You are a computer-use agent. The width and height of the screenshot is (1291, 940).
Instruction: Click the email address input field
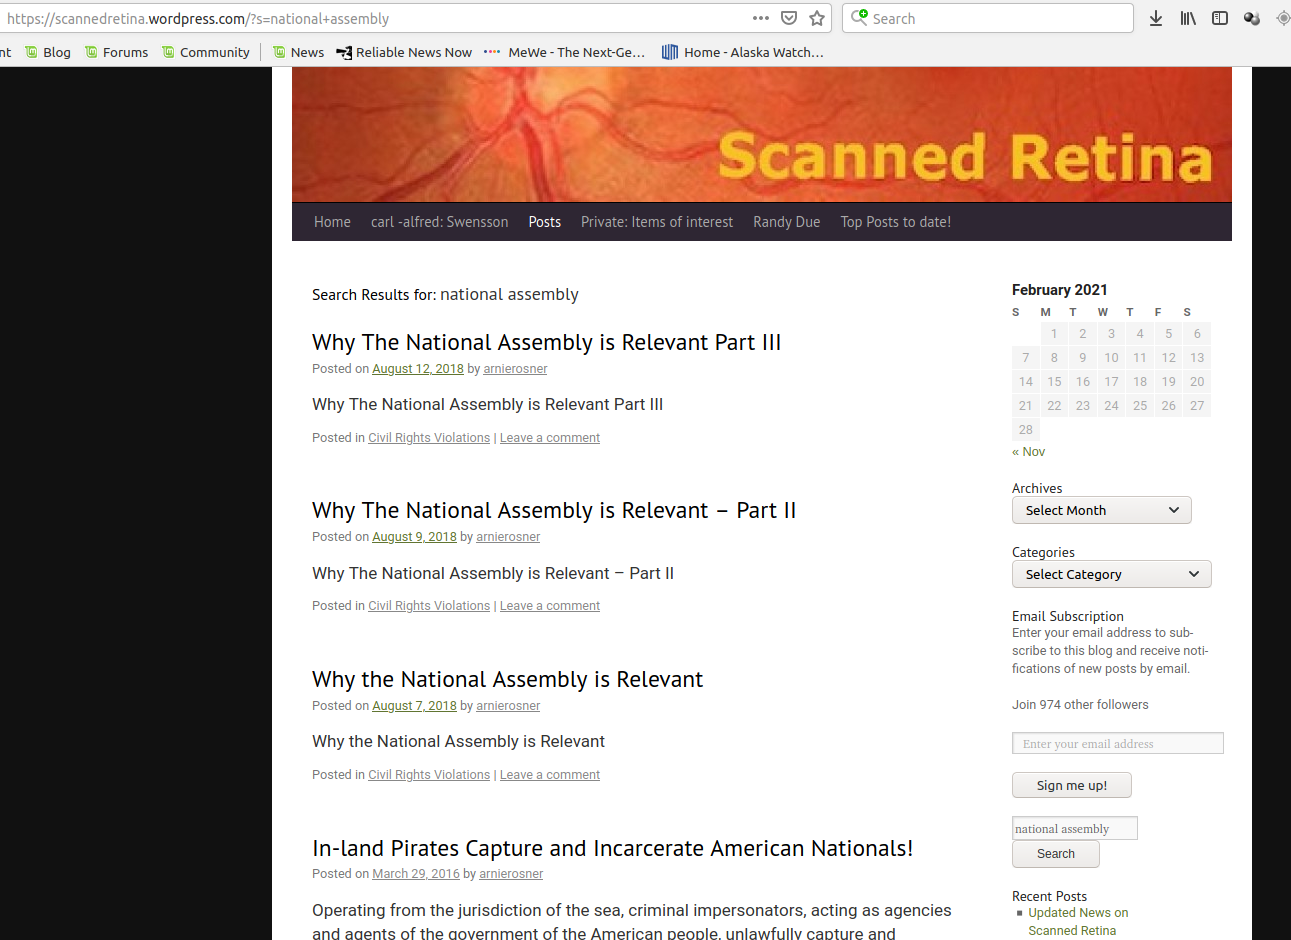click(1117, 743)
